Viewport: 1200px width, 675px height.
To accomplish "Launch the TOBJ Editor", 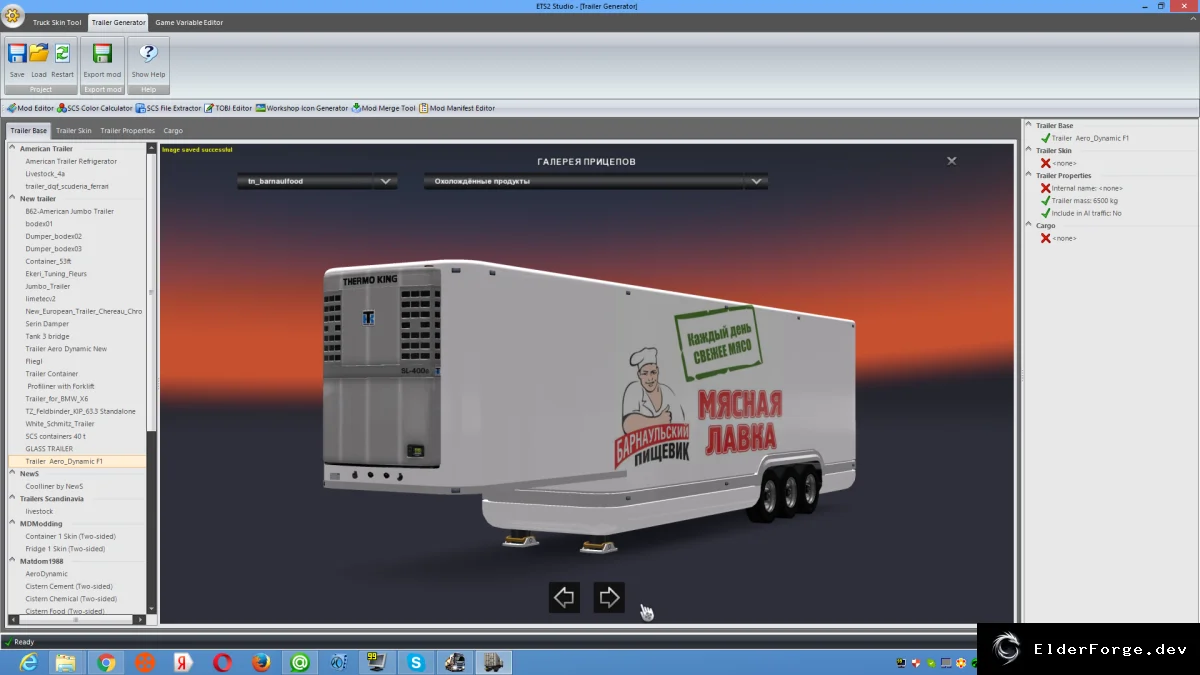I will pos(228,108).
